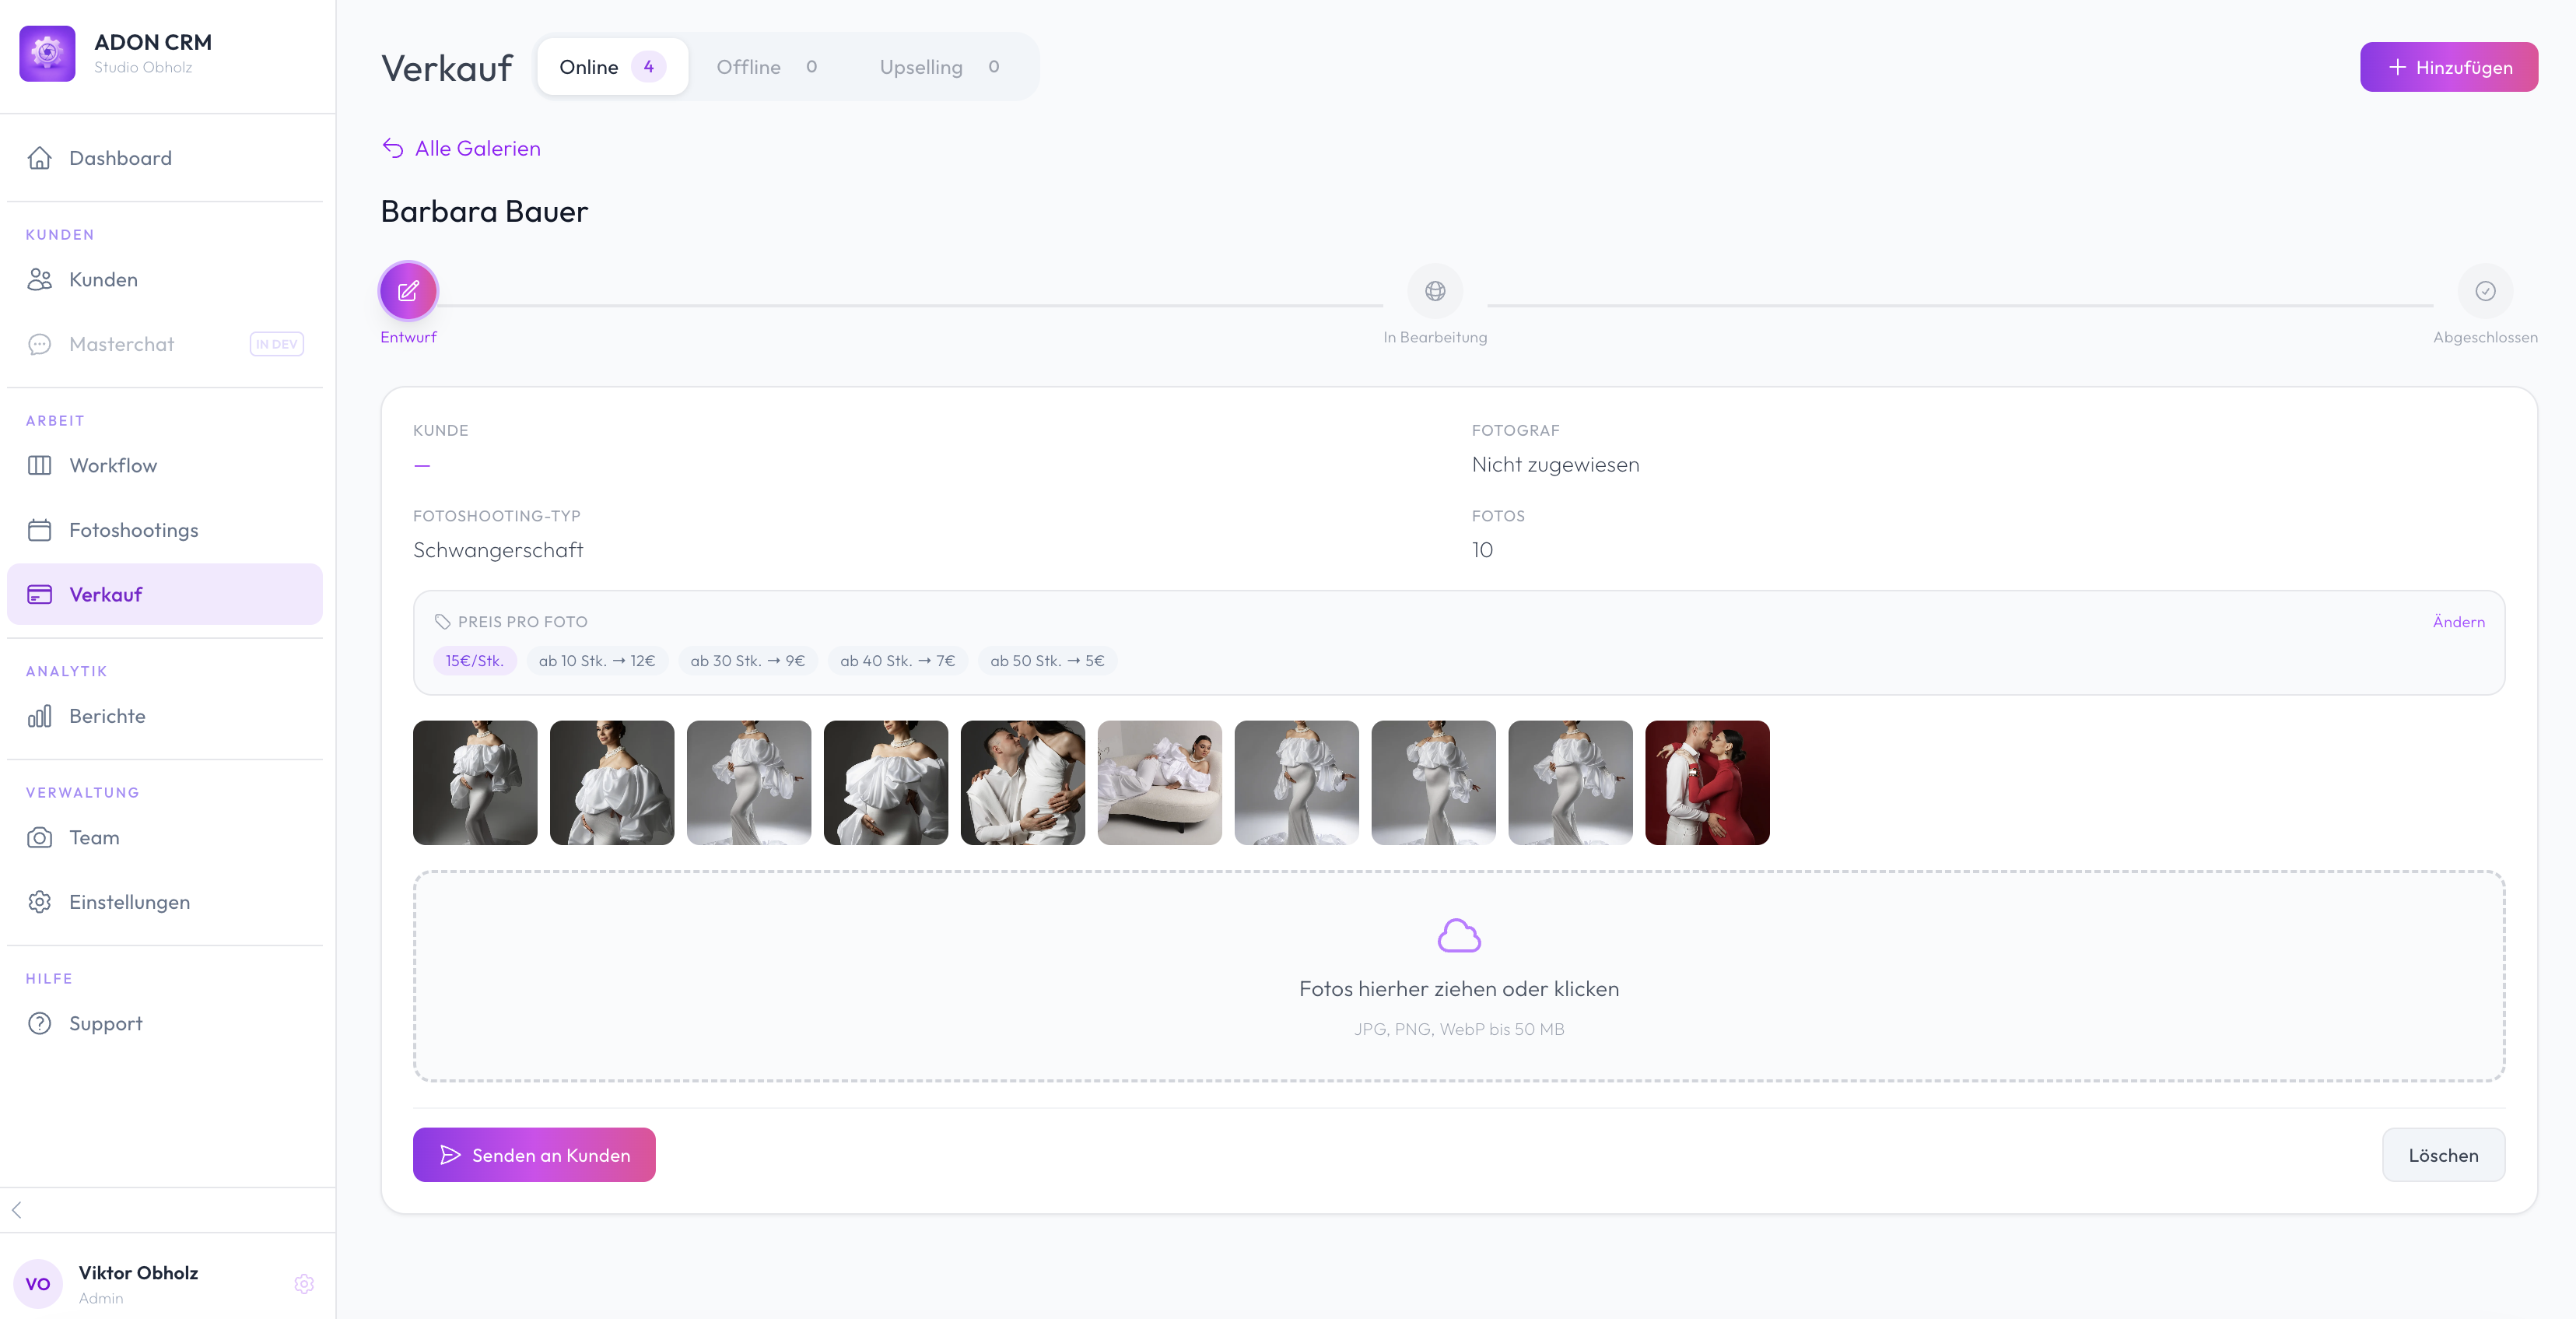Open the red-dress couple photo thumbnail

(x=1707, y=782)
